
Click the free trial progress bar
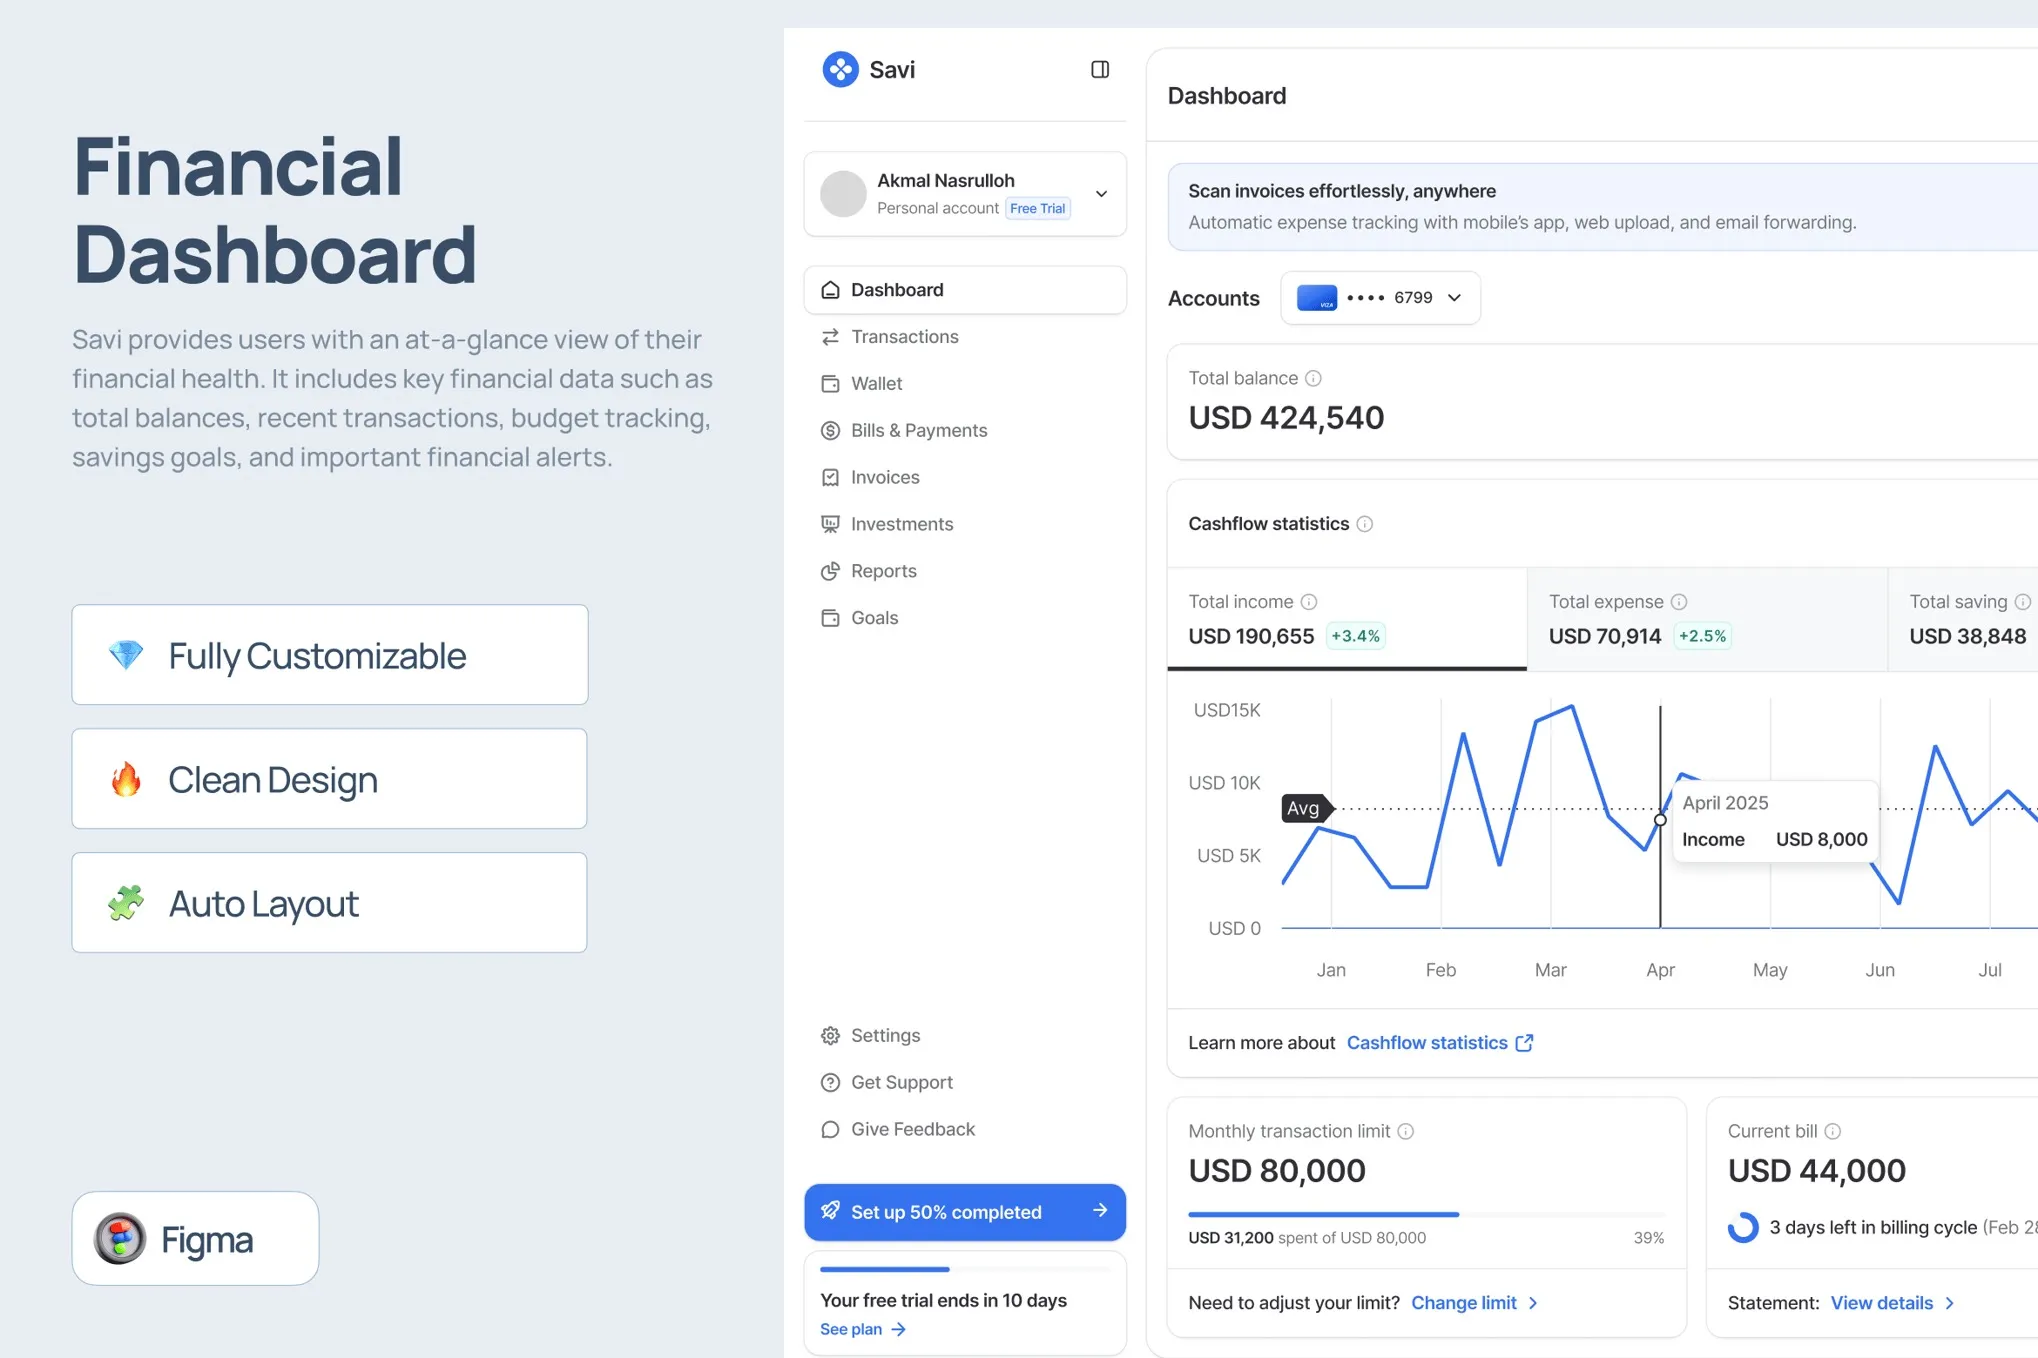[965, 1269]
